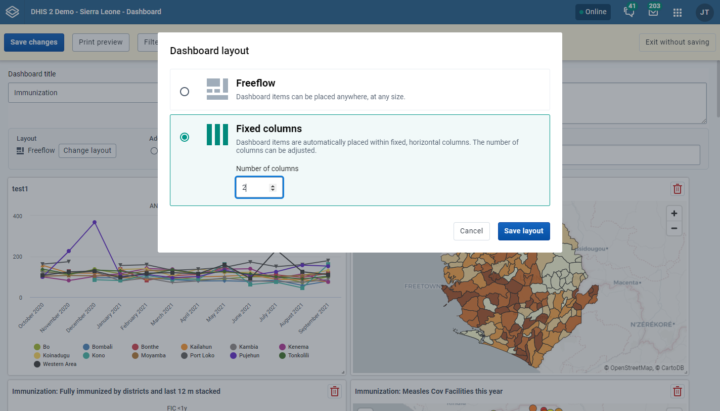Delete the Fully immunized by districts item
The image size is (720, 411).
click(334, 391)
